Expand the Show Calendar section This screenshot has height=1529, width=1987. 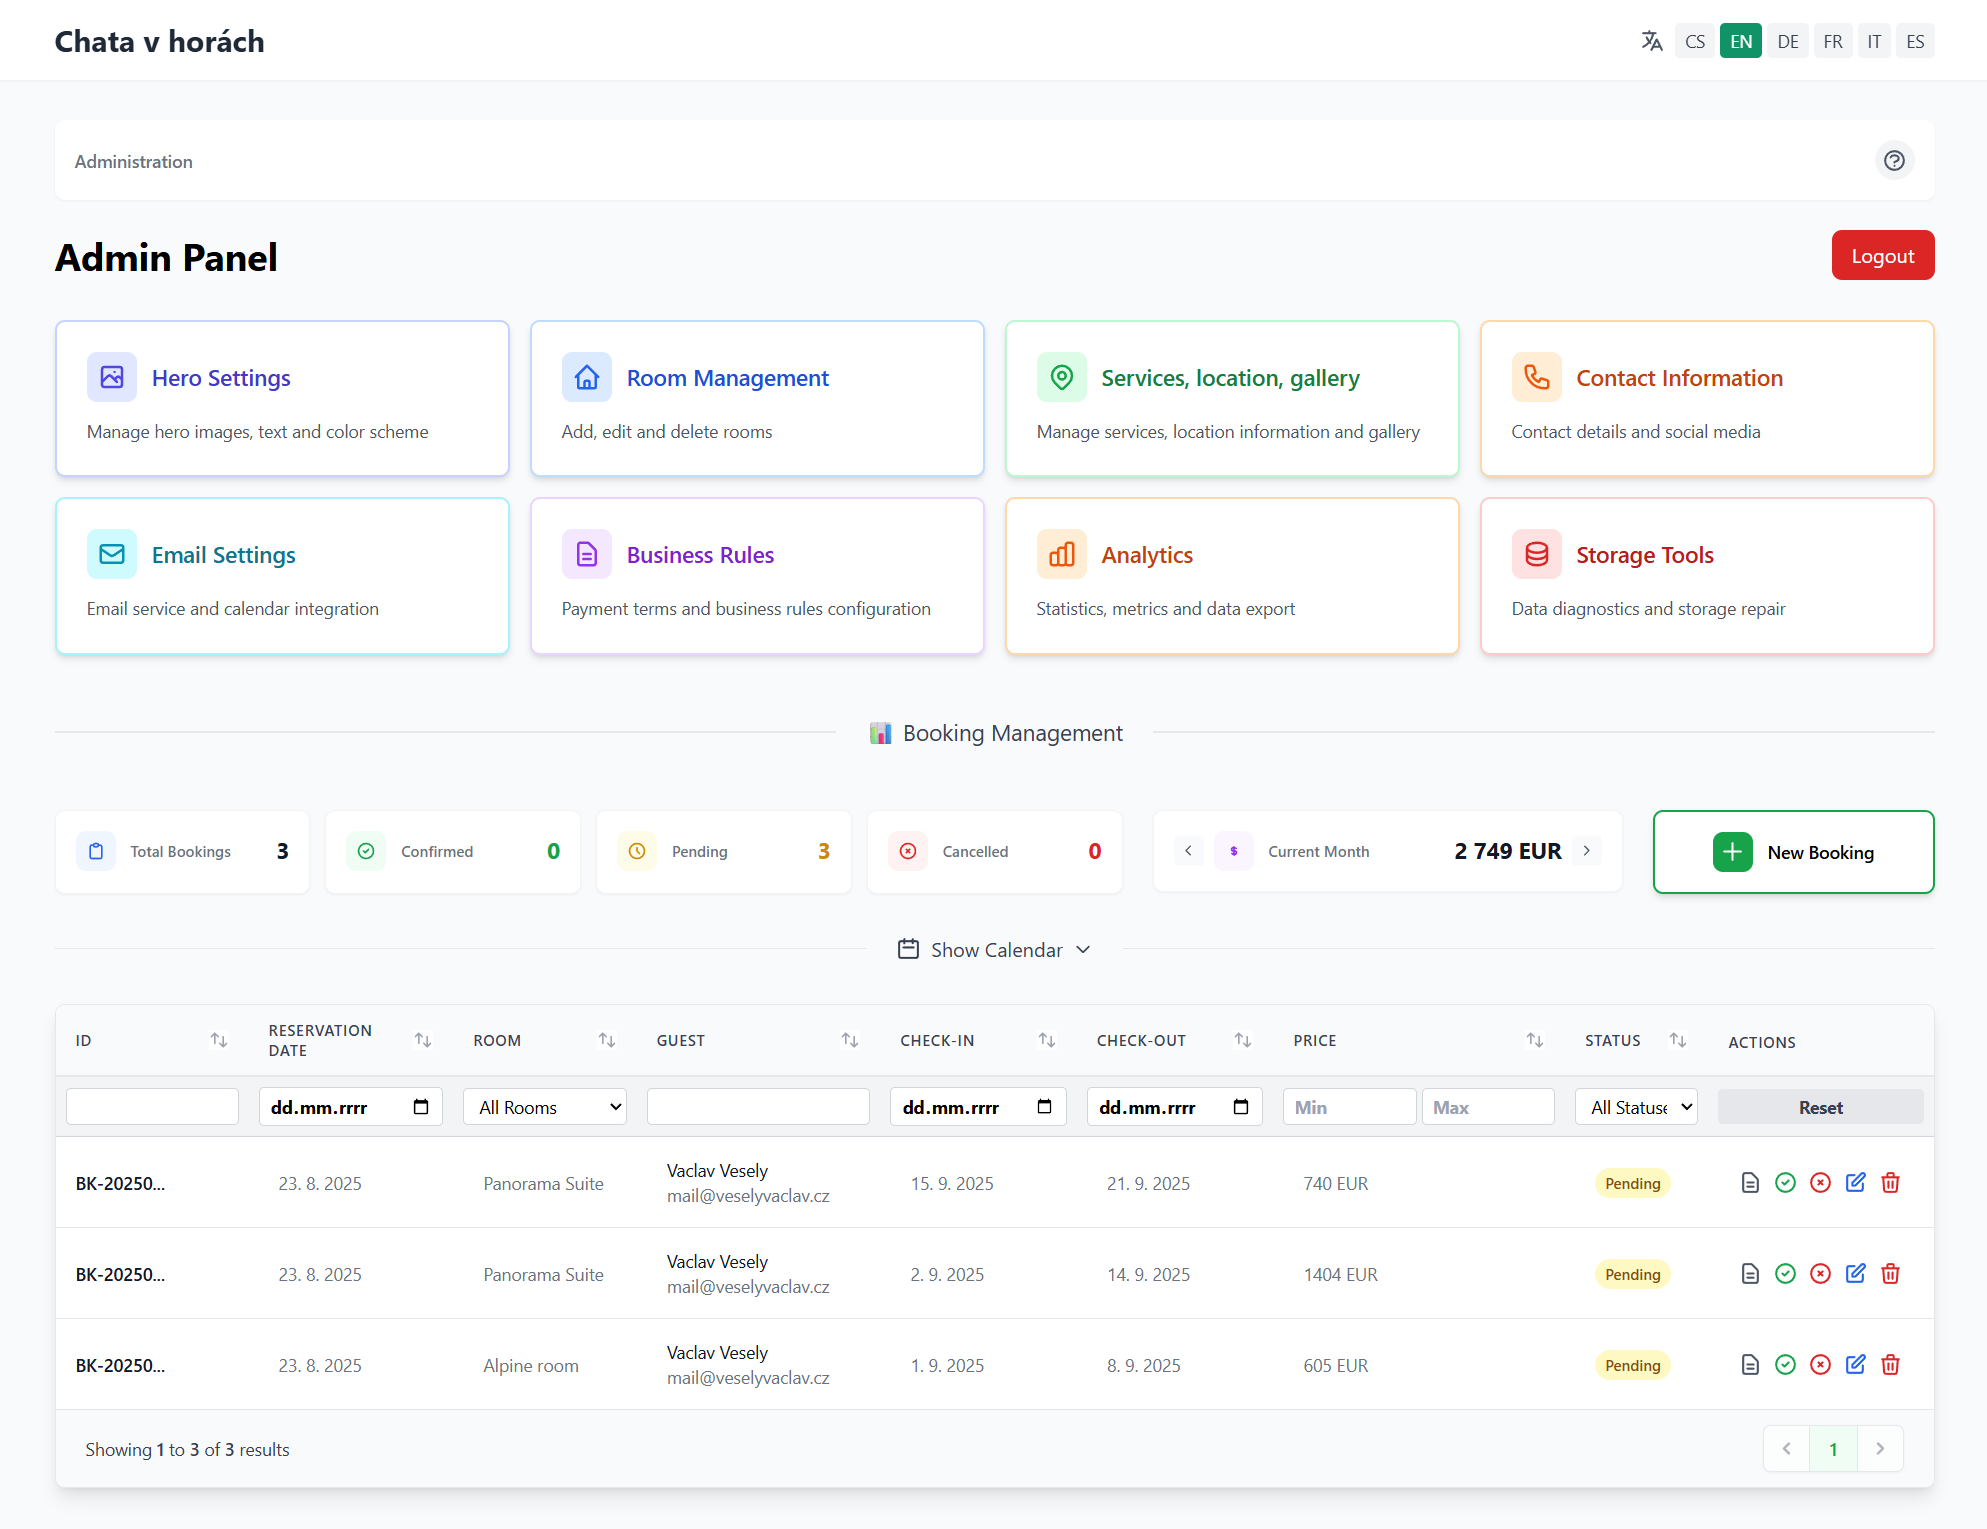[994, 950]
